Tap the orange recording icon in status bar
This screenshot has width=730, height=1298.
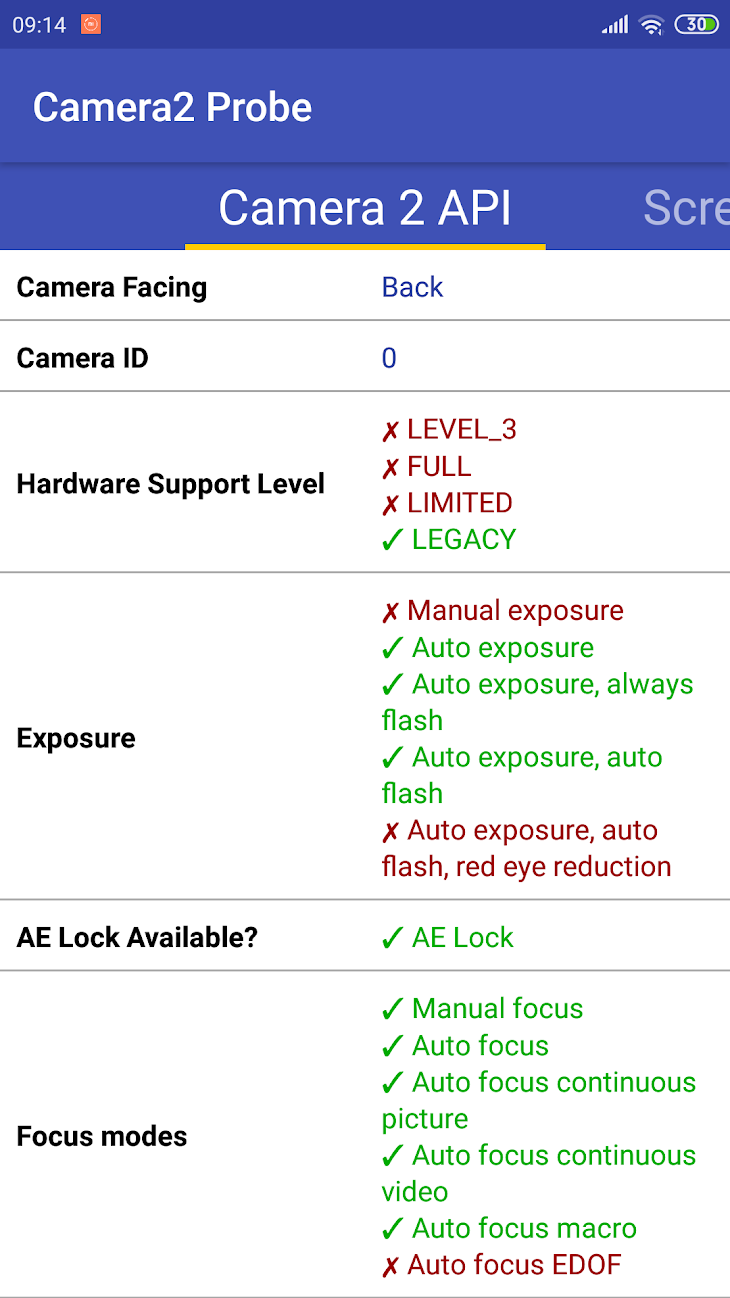91,24
